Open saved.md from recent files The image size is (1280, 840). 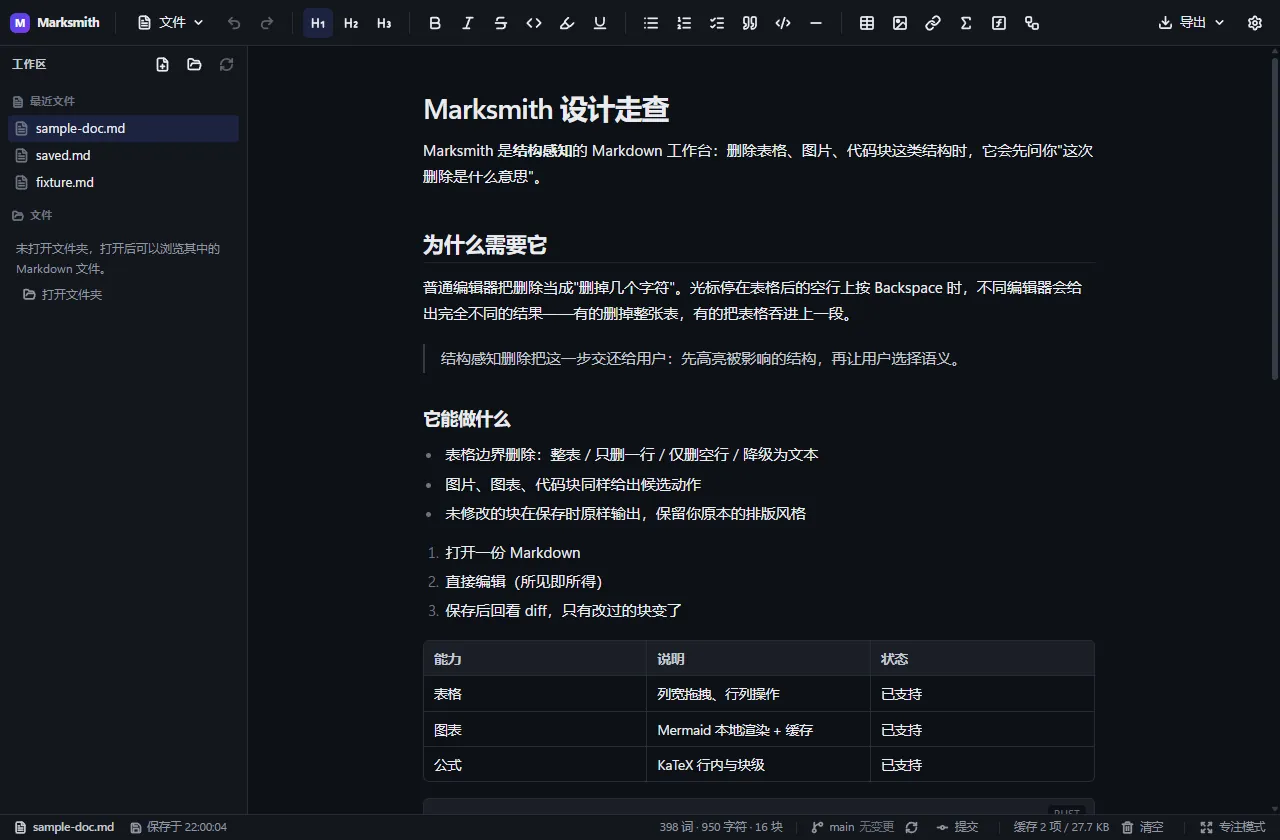[123, 155]
